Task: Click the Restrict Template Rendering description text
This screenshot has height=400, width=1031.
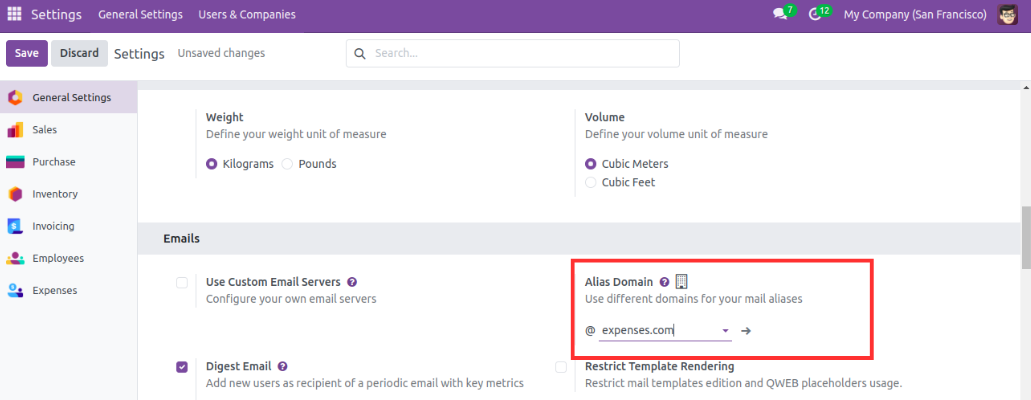Action: tap(743, 383)
